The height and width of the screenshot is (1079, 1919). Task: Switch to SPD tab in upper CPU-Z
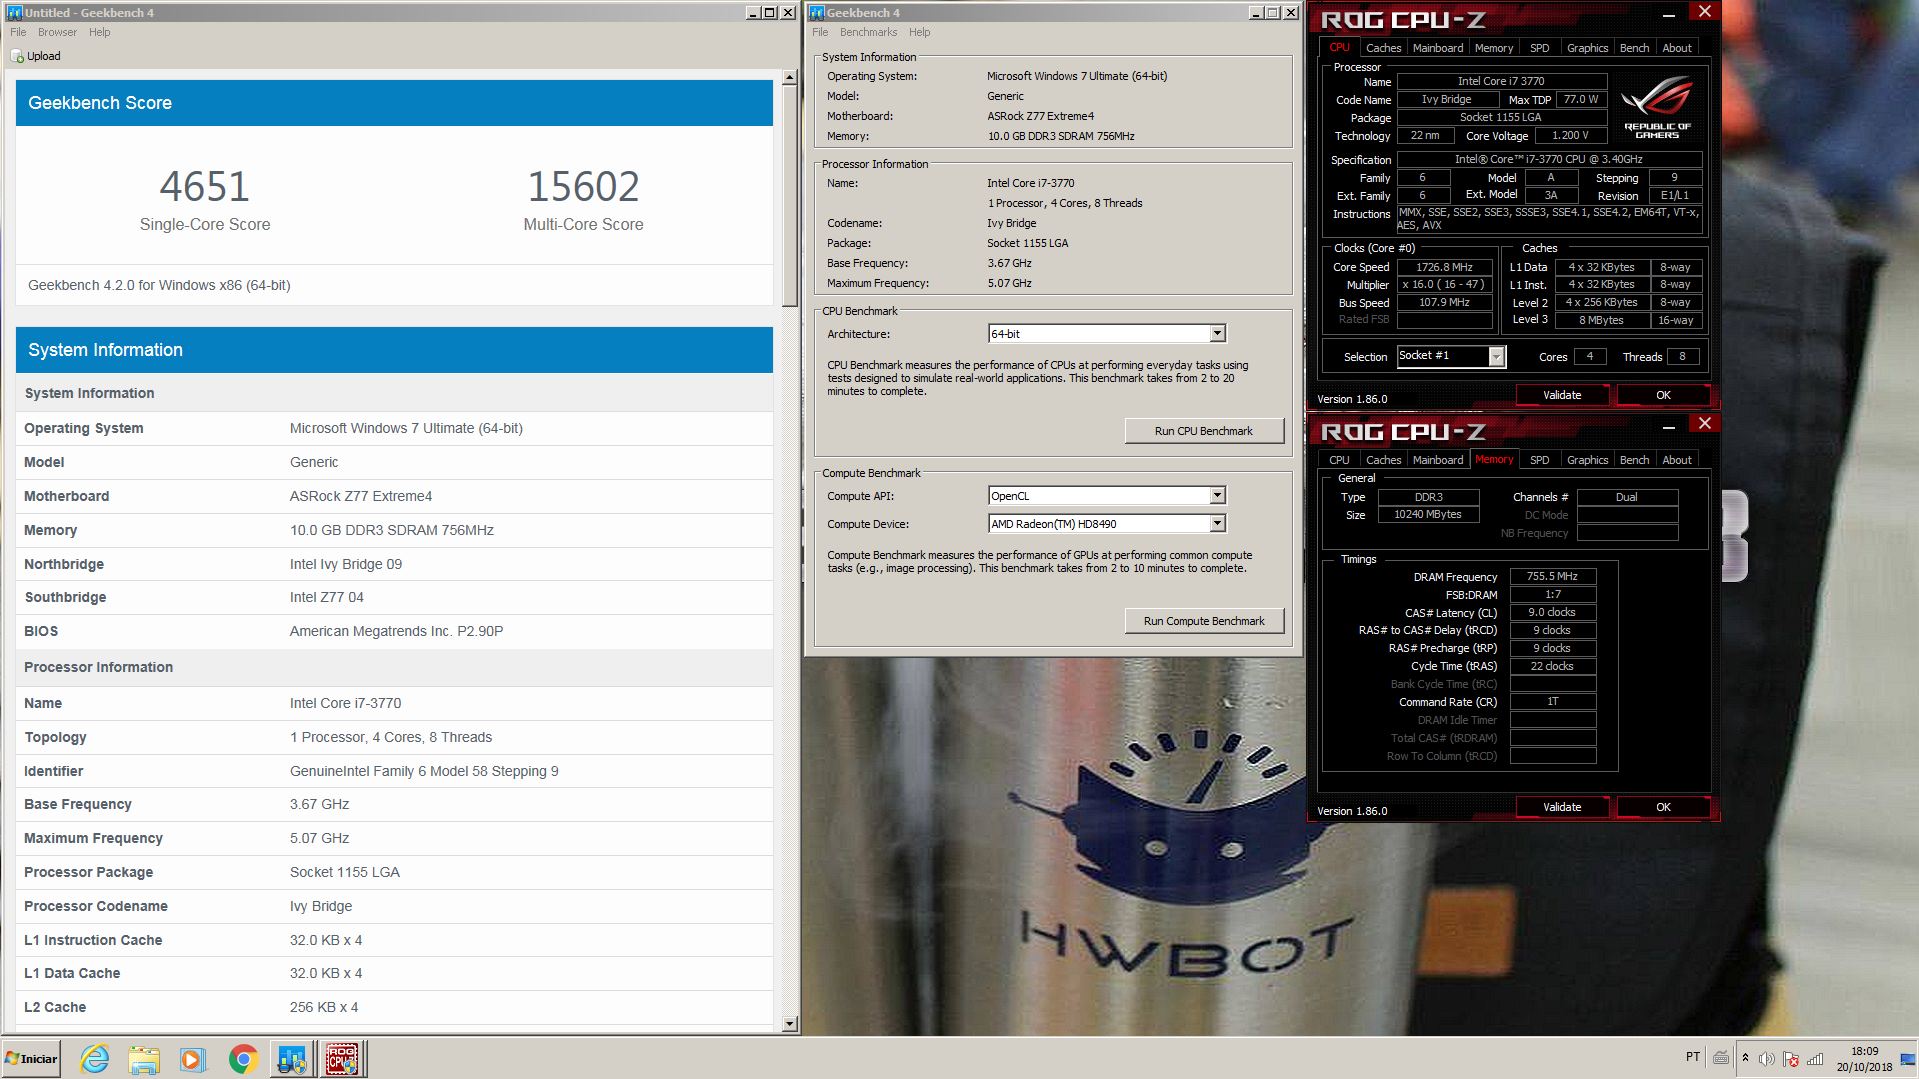[1539, 48]
